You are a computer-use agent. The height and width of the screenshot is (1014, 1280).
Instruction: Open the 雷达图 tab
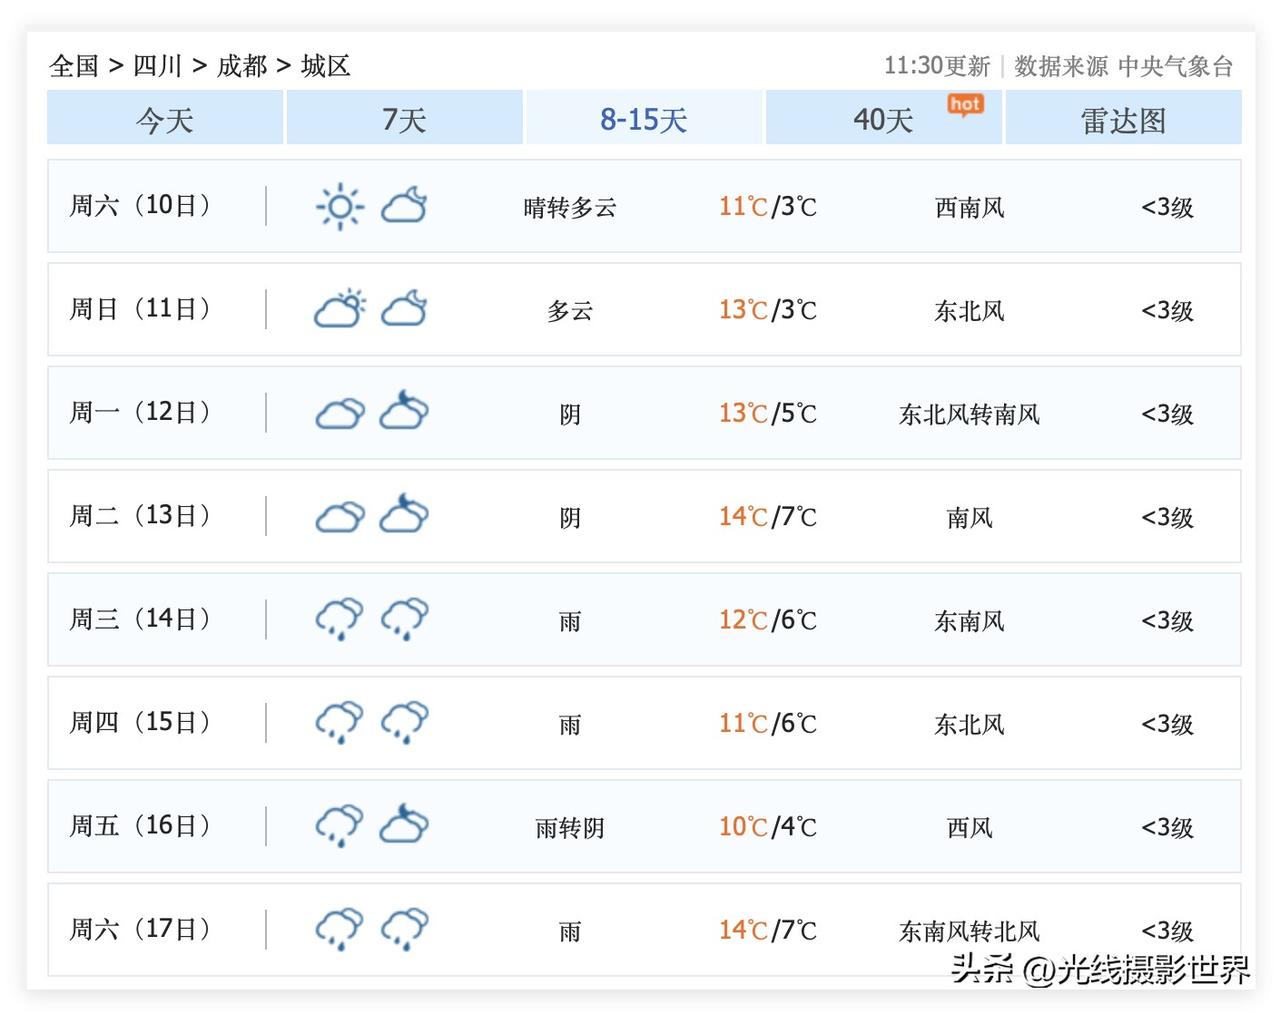(1123, 118)
